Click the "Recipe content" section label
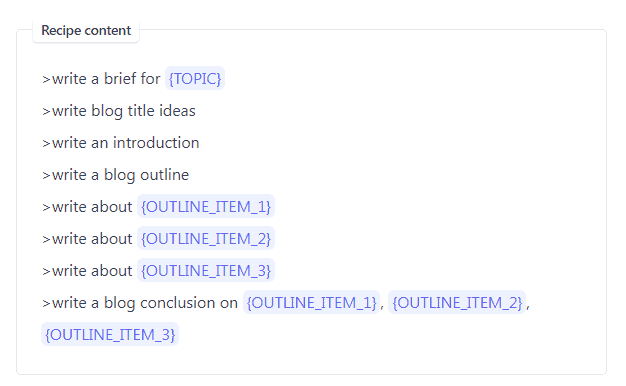The height and width of the screenshot is (386, 626). [x=86, y=30]
